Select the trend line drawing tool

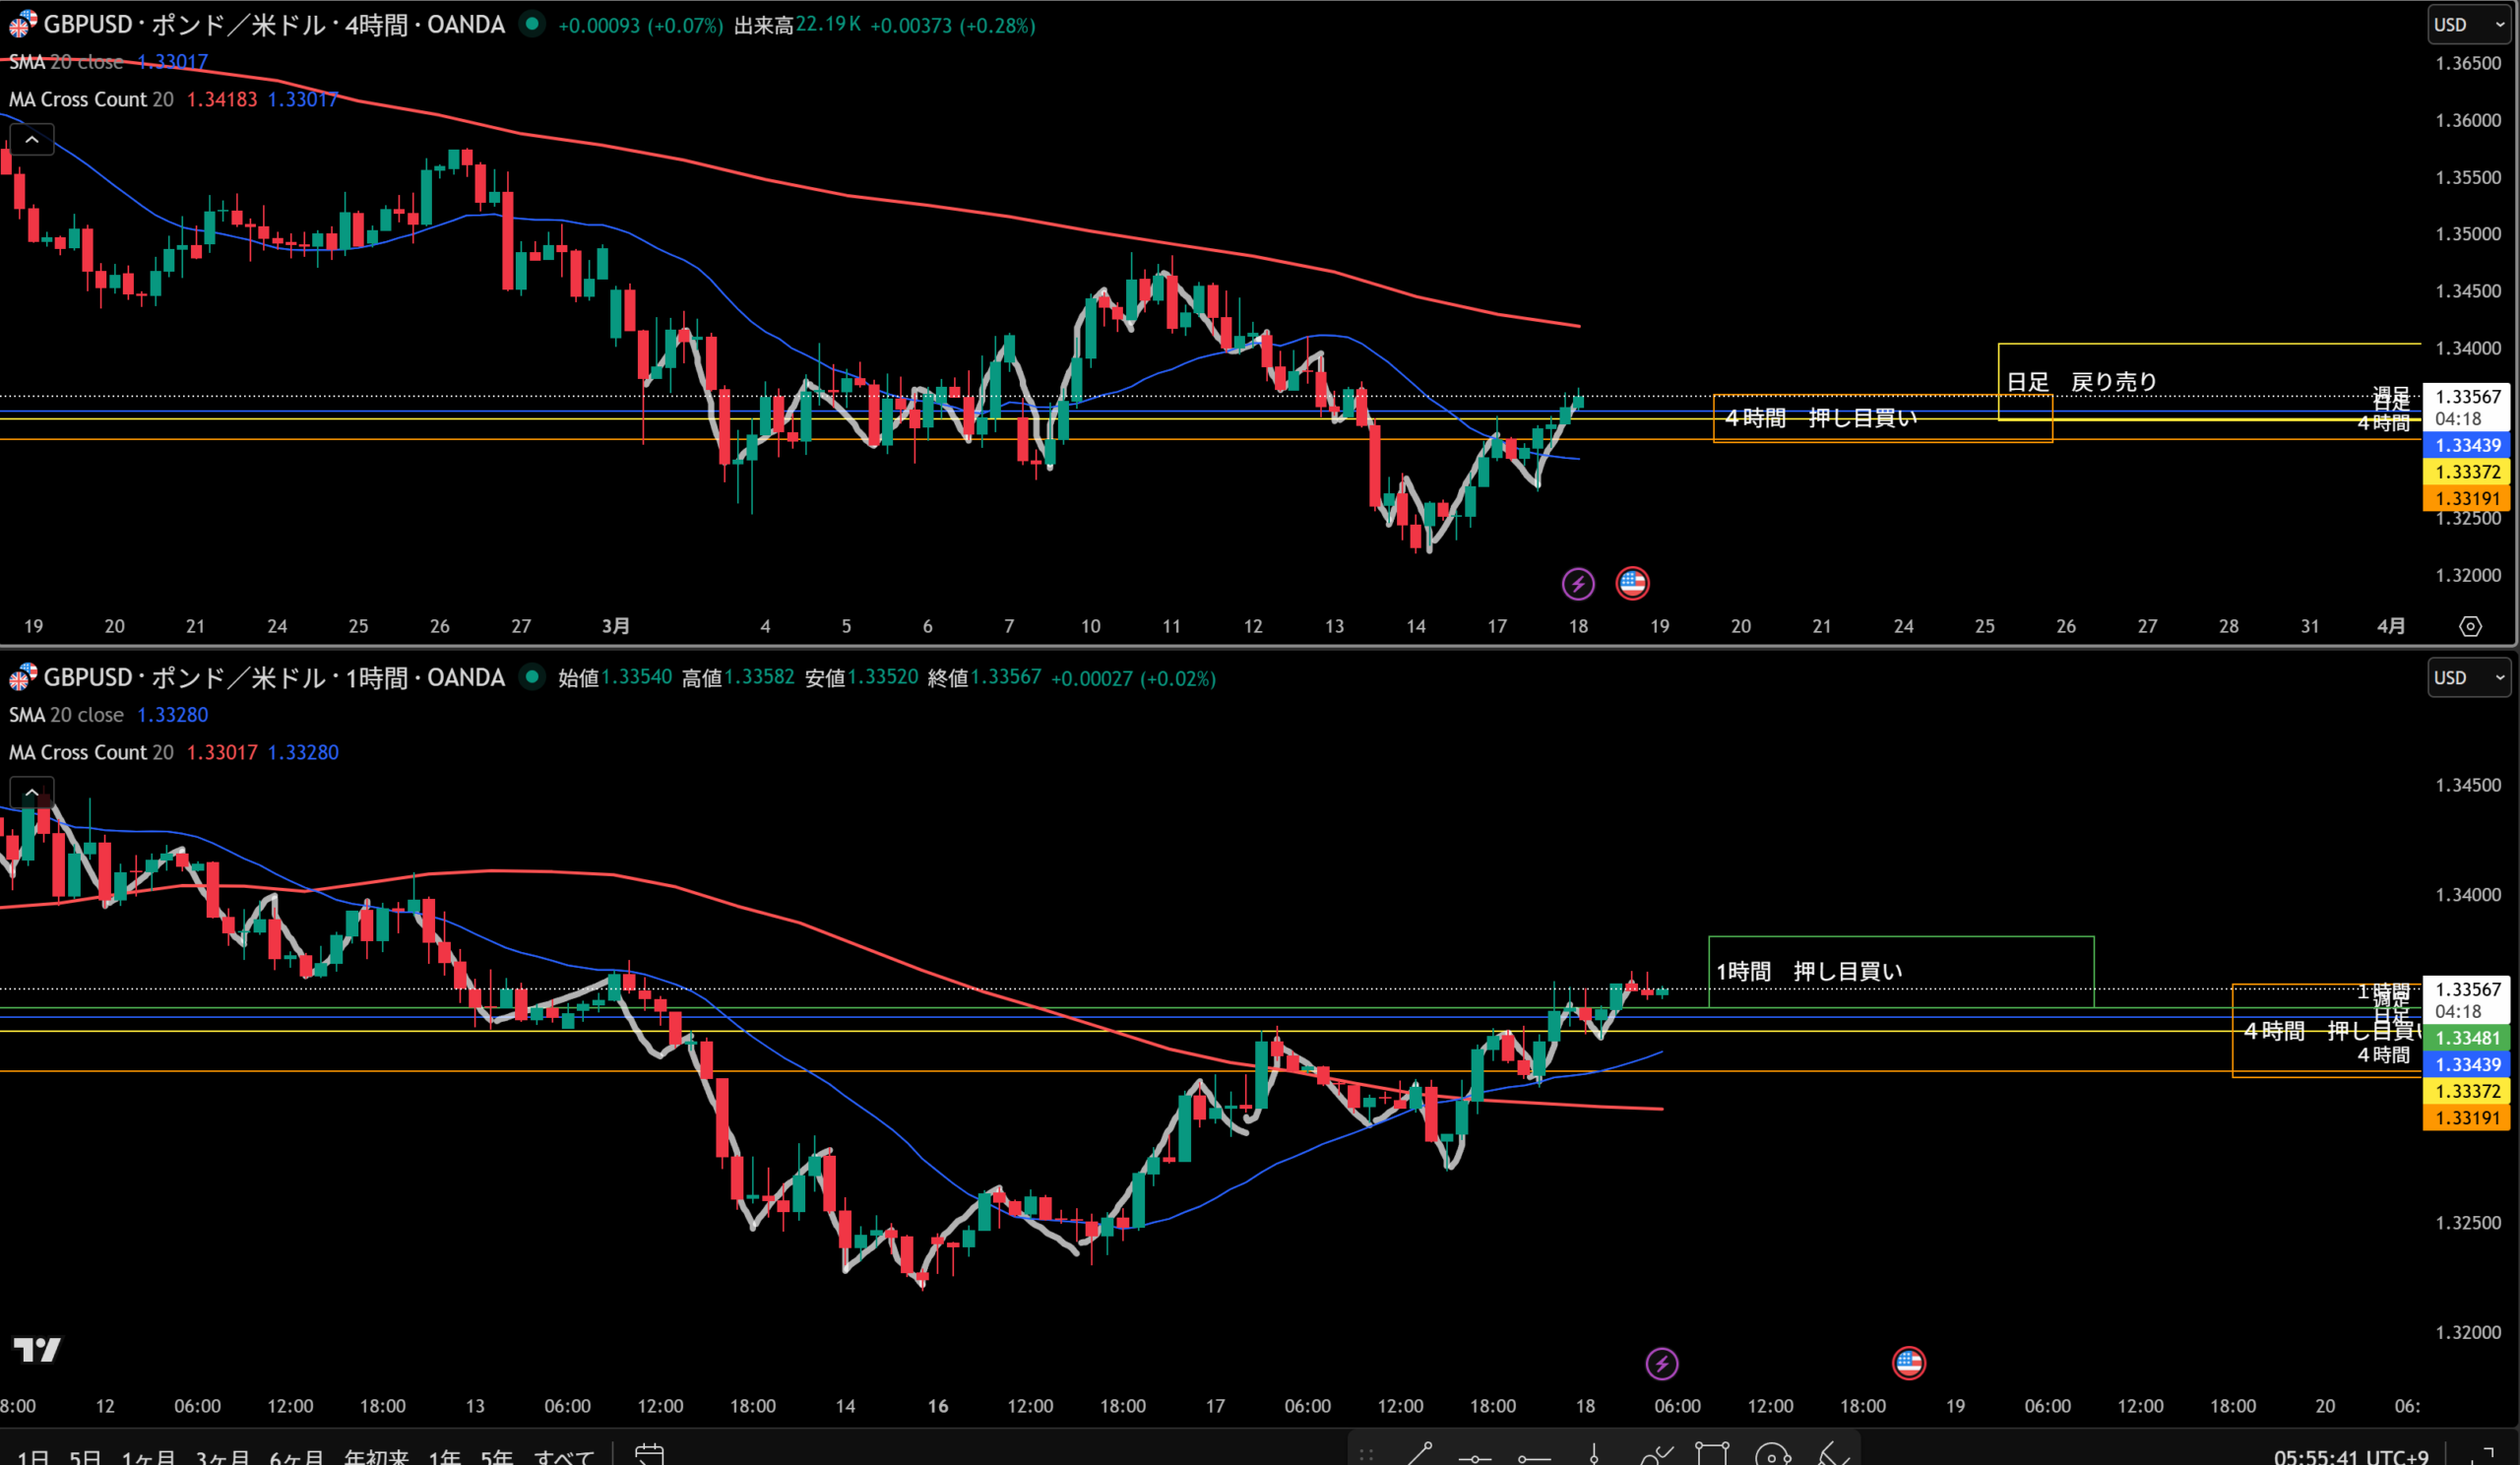point(1419,1453)
